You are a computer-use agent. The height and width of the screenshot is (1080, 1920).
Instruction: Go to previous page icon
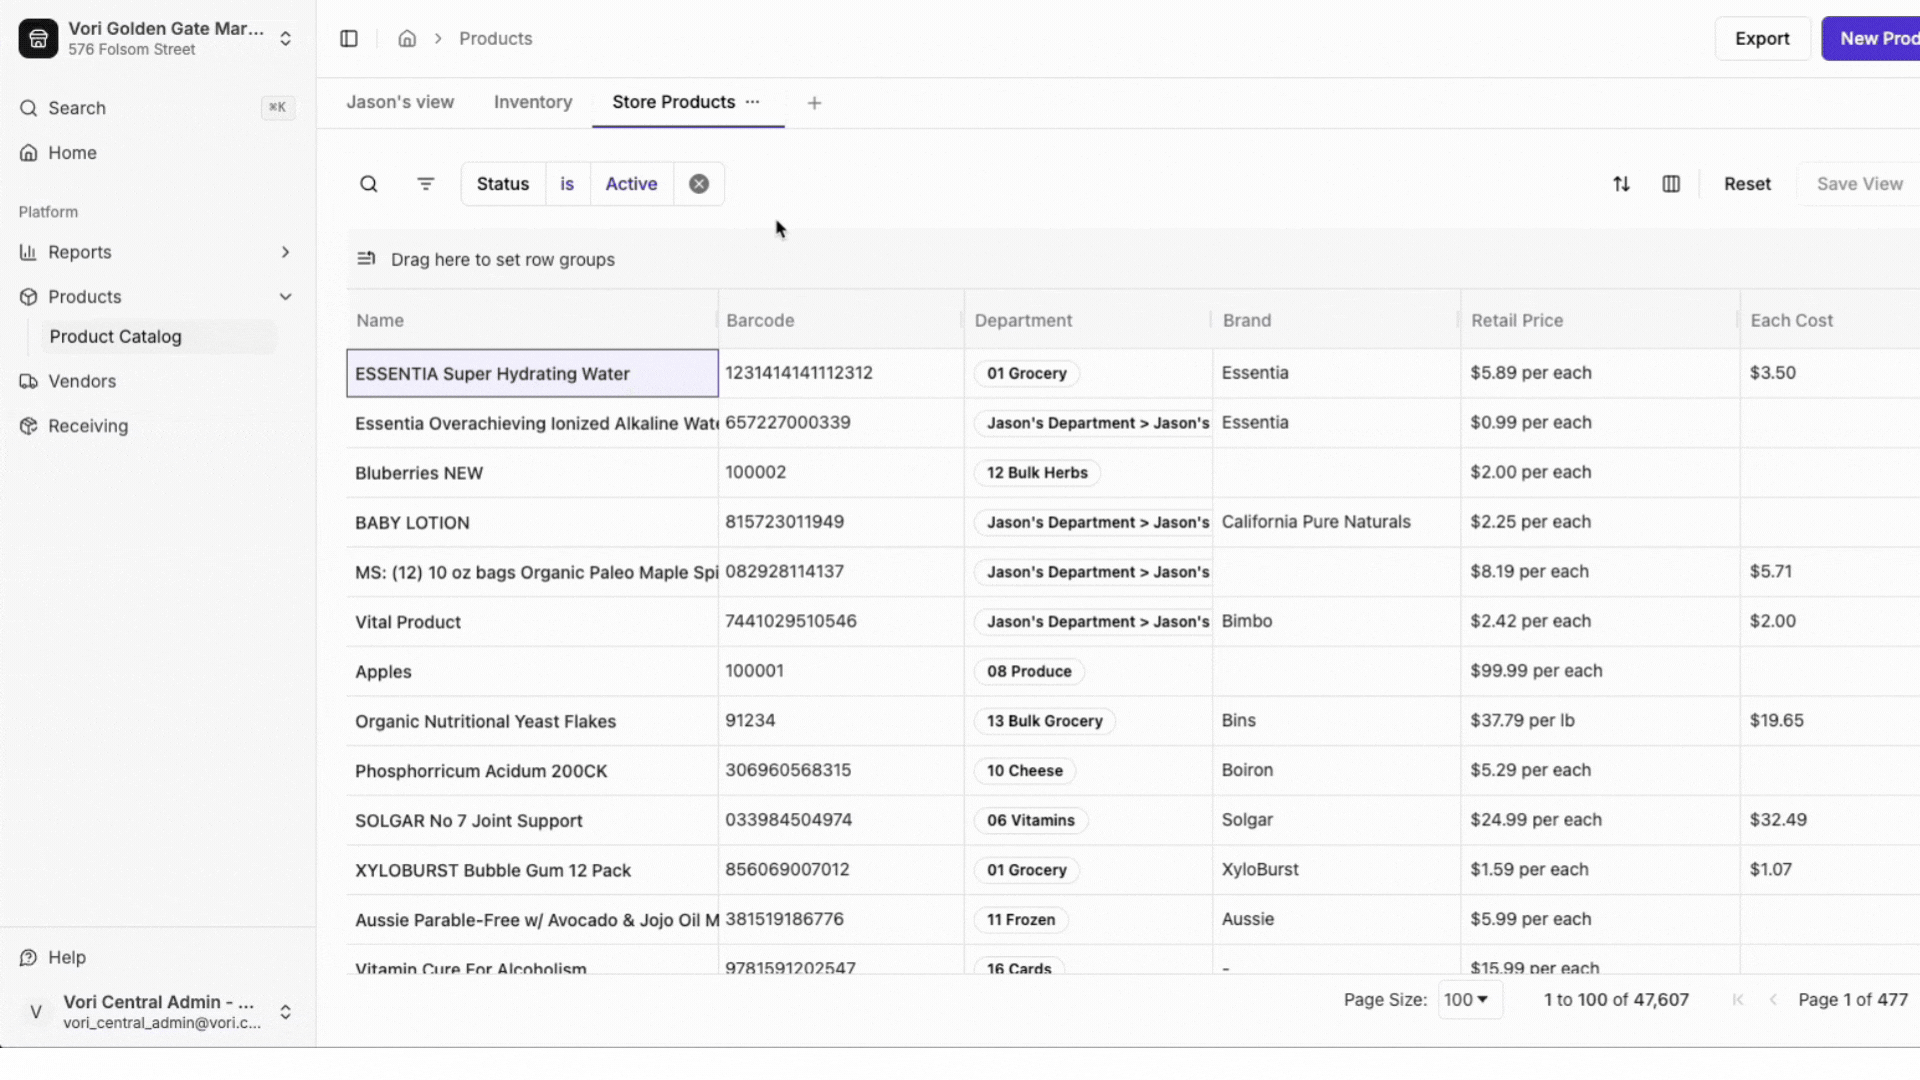point(1773,1000)
